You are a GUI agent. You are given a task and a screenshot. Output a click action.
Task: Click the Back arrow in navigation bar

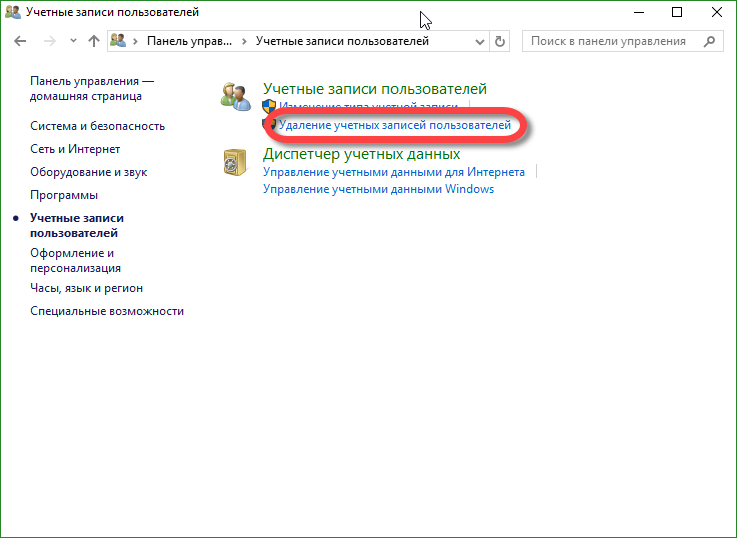point(21,41)
